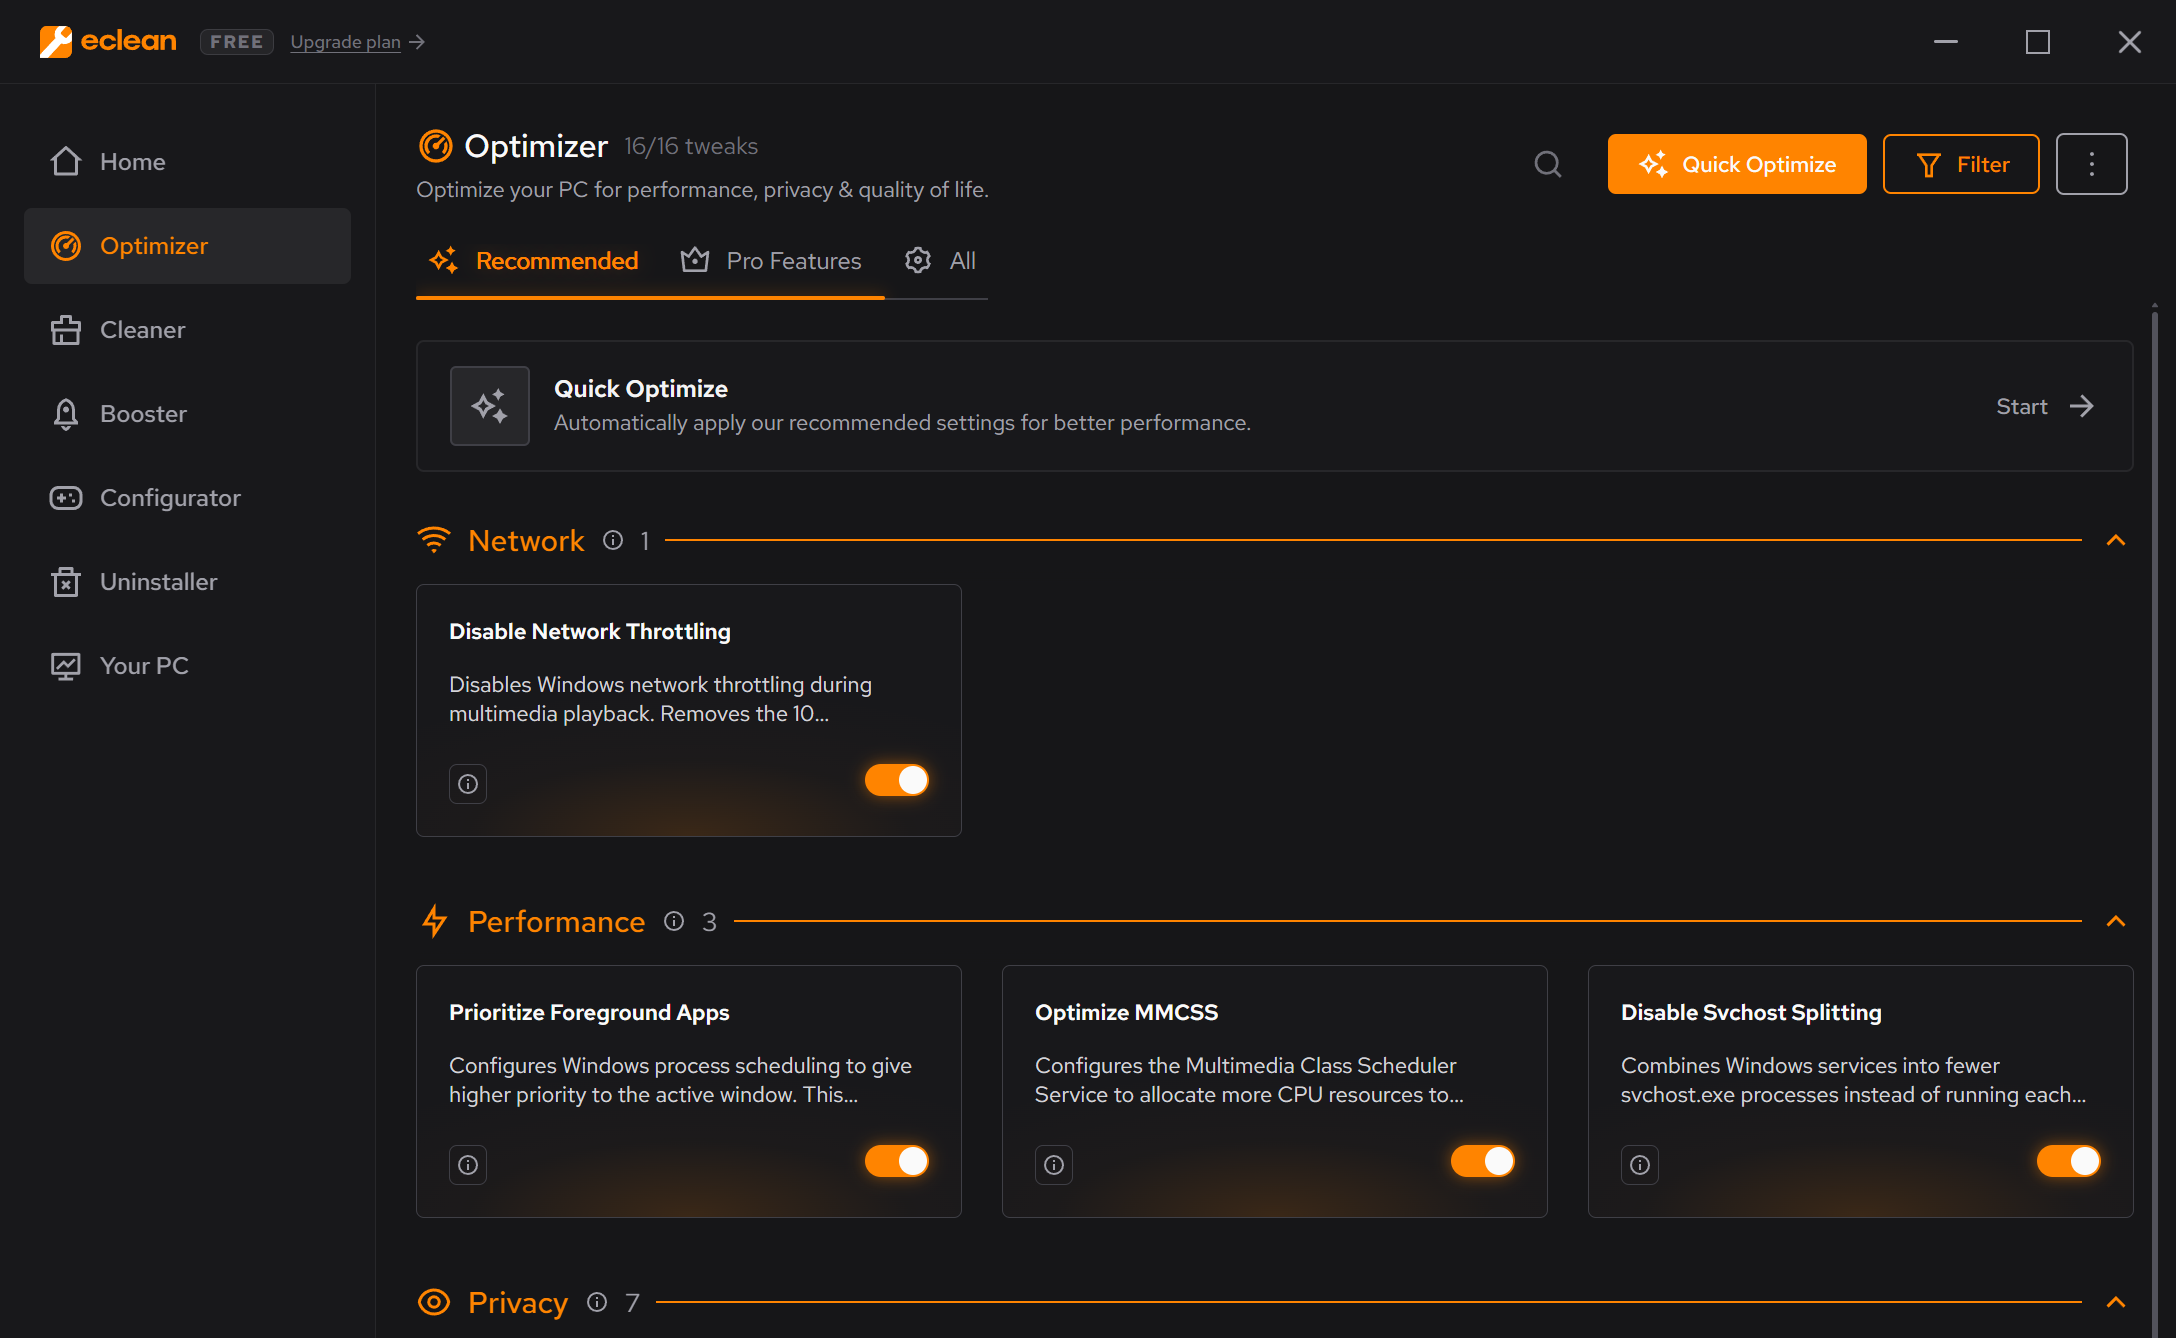The width and height of the screenshot is (2176, 1338).
Task: Click the Start arrow icon
Action: pyautogui.click(x=2082, y=406)
